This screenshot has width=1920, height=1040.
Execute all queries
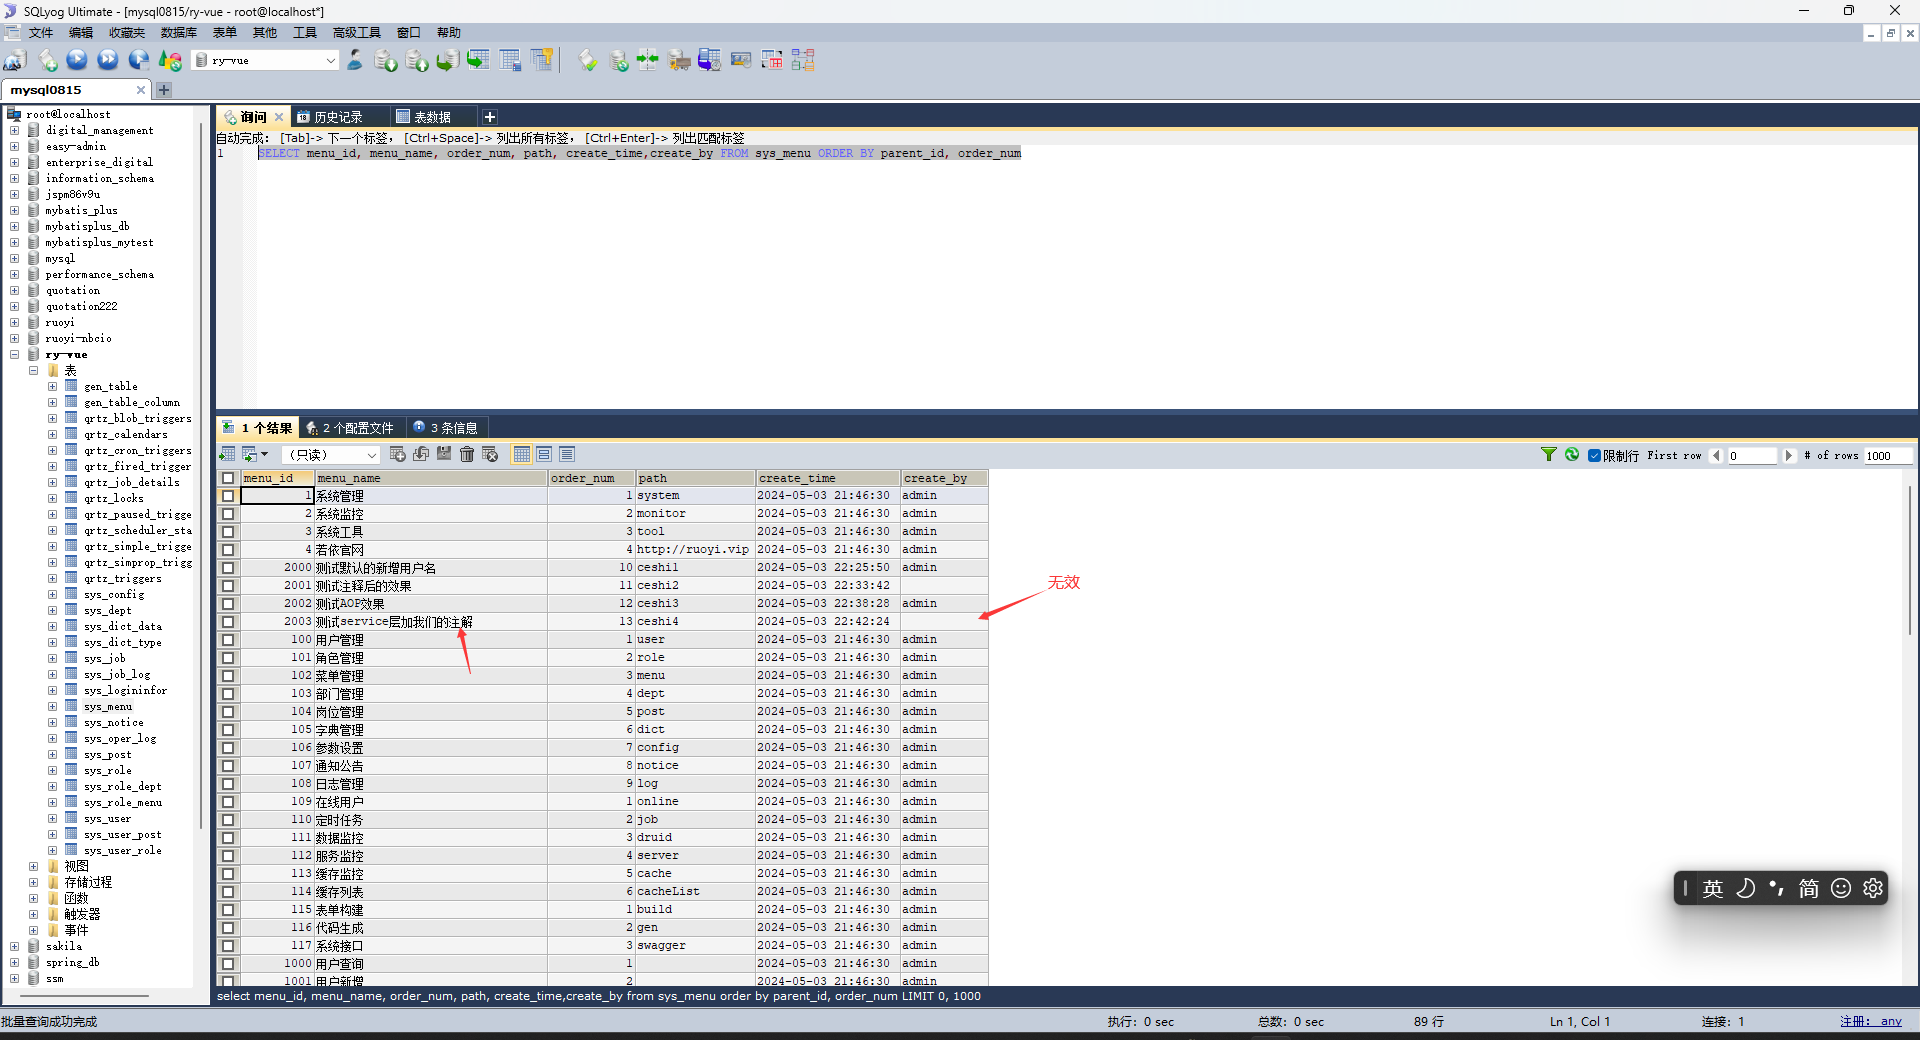pos(108,61)
